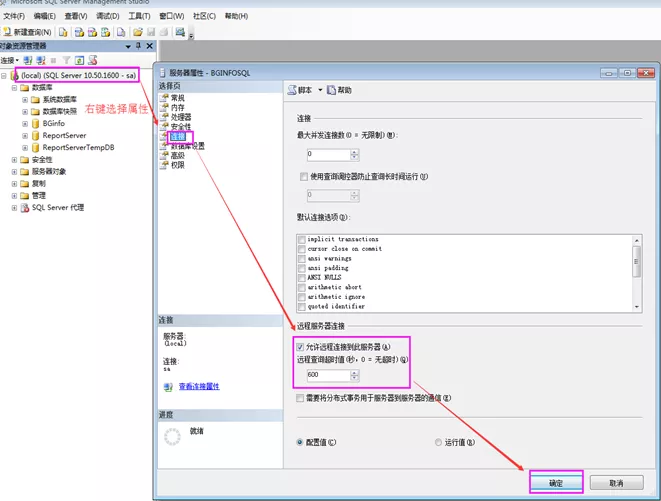Expand the 系统数据库 tree node
This screenshot has width=661, height=501.
[25, 100]
